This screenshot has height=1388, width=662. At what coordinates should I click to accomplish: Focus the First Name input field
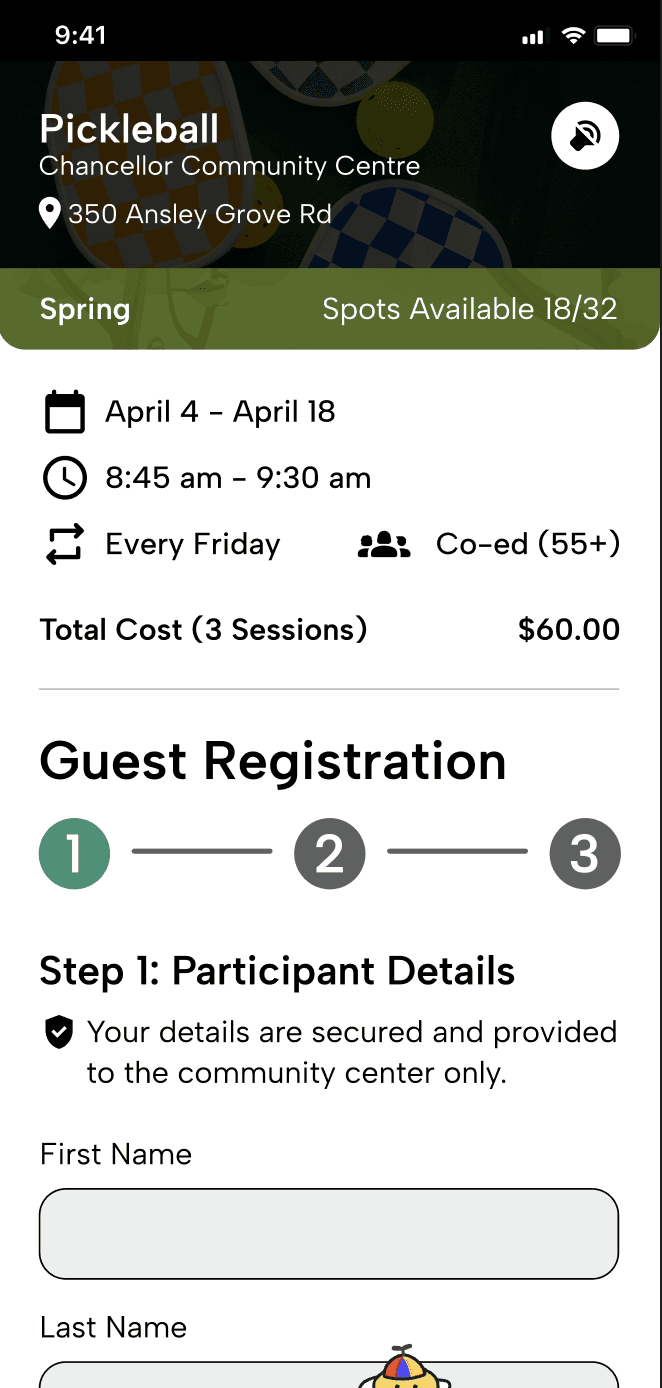point(329,1233)
